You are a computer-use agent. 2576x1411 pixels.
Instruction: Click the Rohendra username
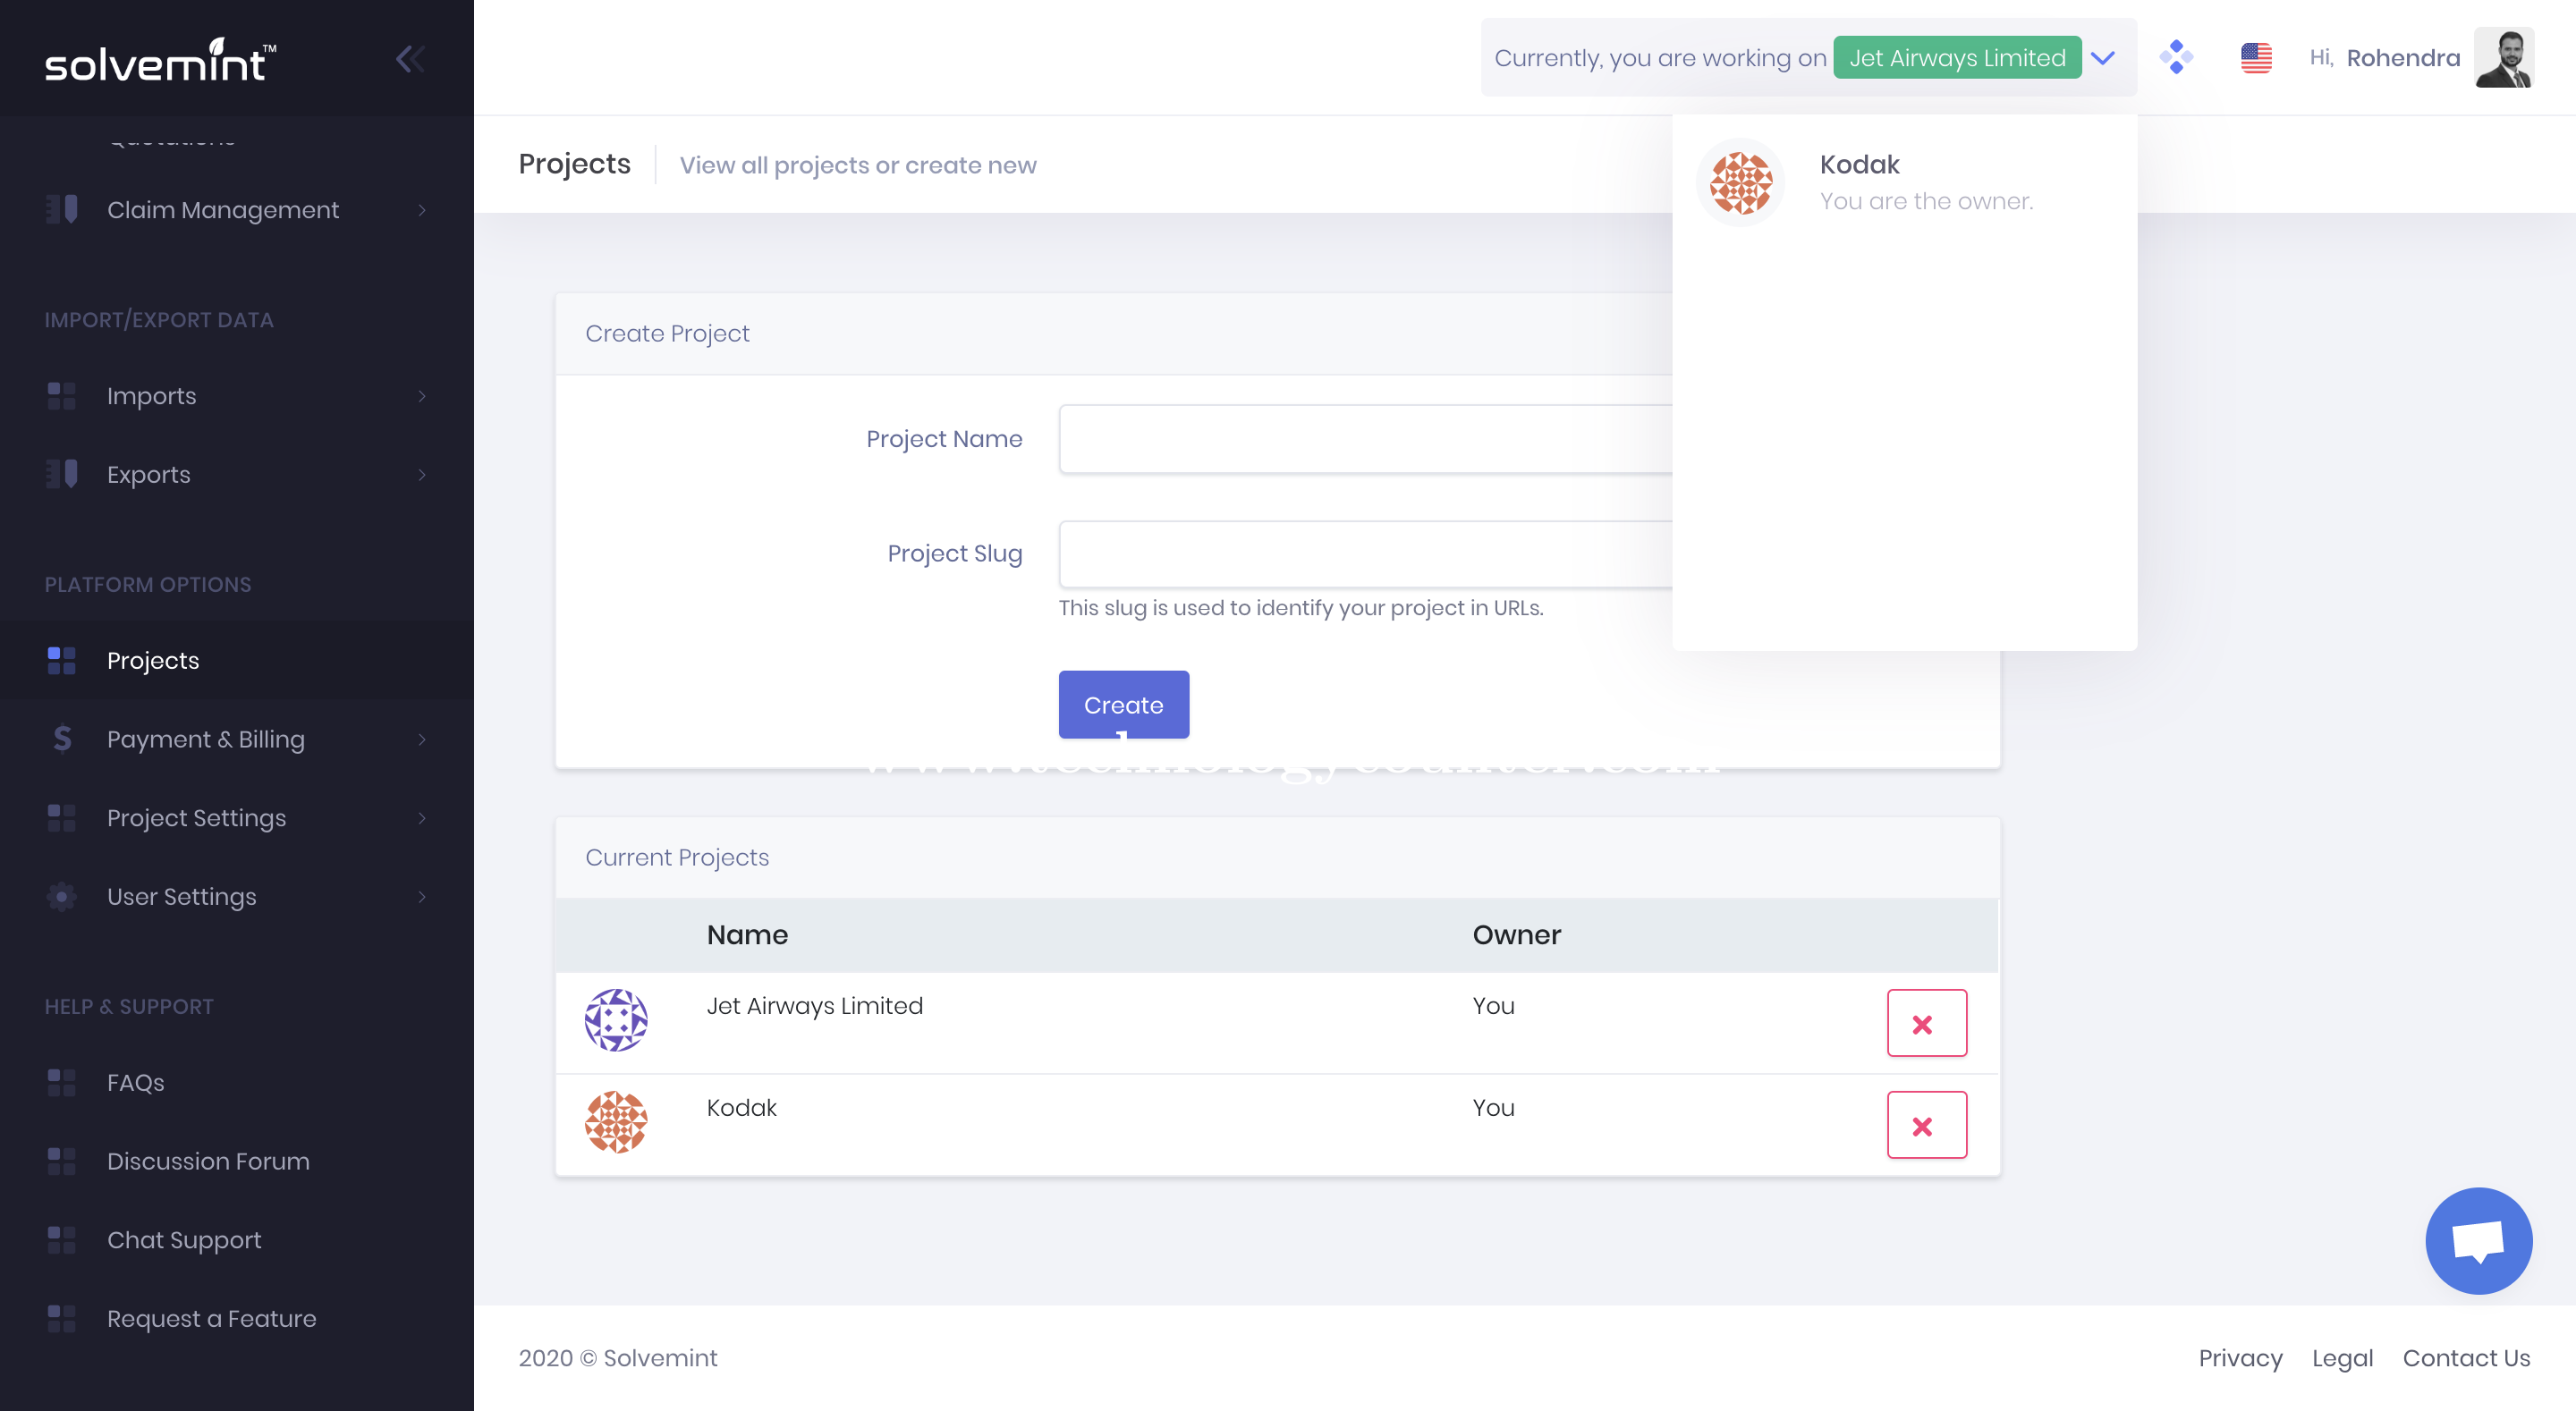point(2403,58)
